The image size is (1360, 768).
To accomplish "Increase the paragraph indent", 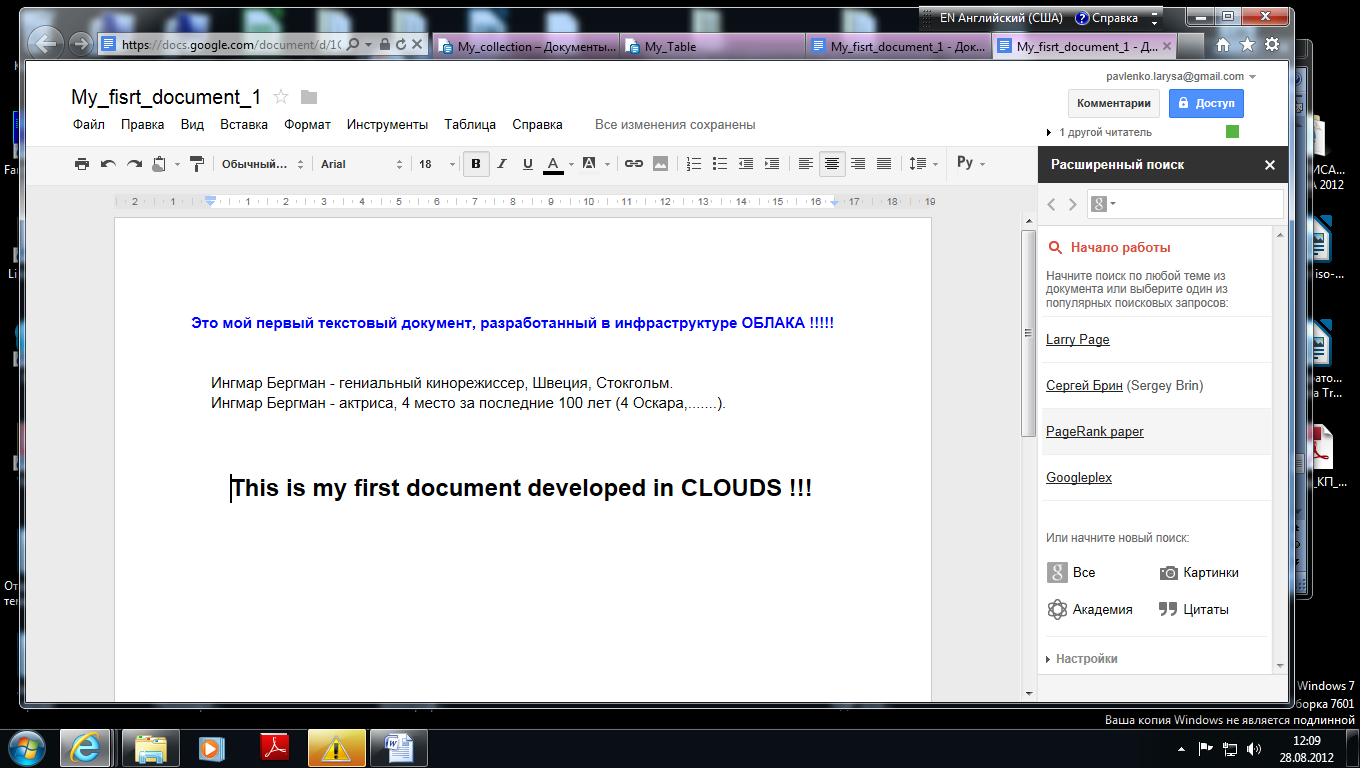I will pyautogui.click(x=771, y=164).
